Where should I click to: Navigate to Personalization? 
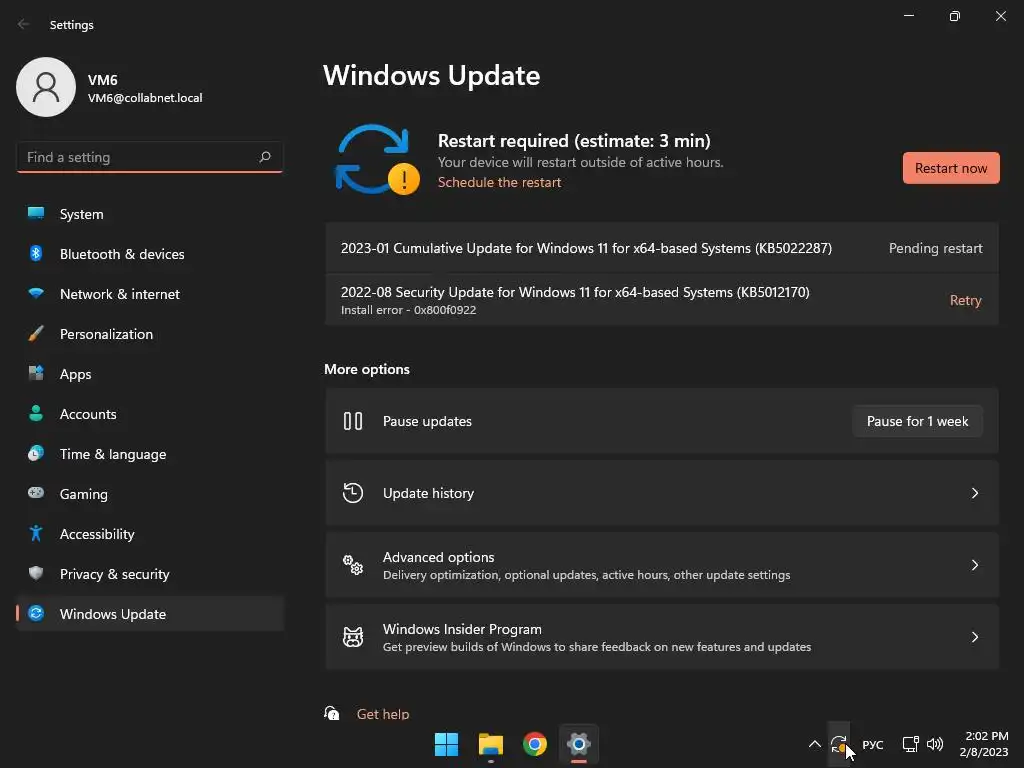(150, 334)
